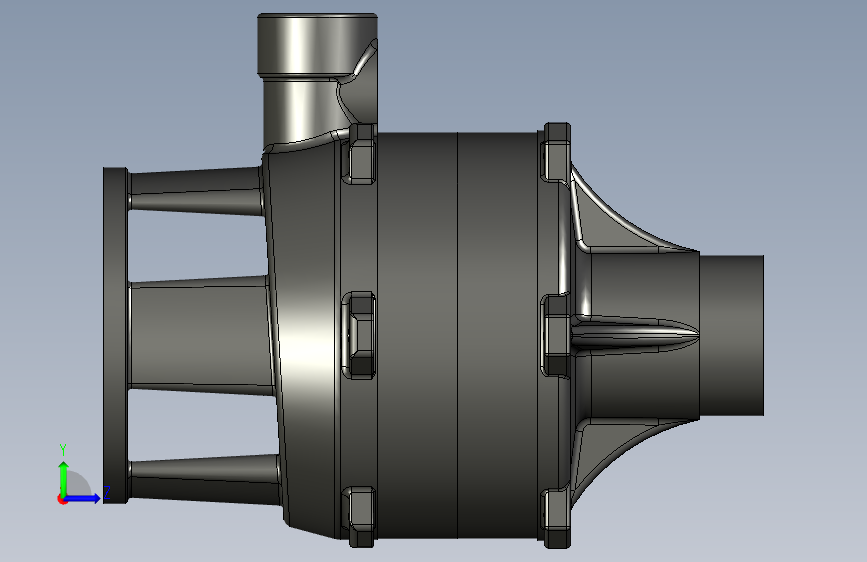Select the round flange plate at the model's left end
This screenshot has width=867, height=562.
click(116, 335)
